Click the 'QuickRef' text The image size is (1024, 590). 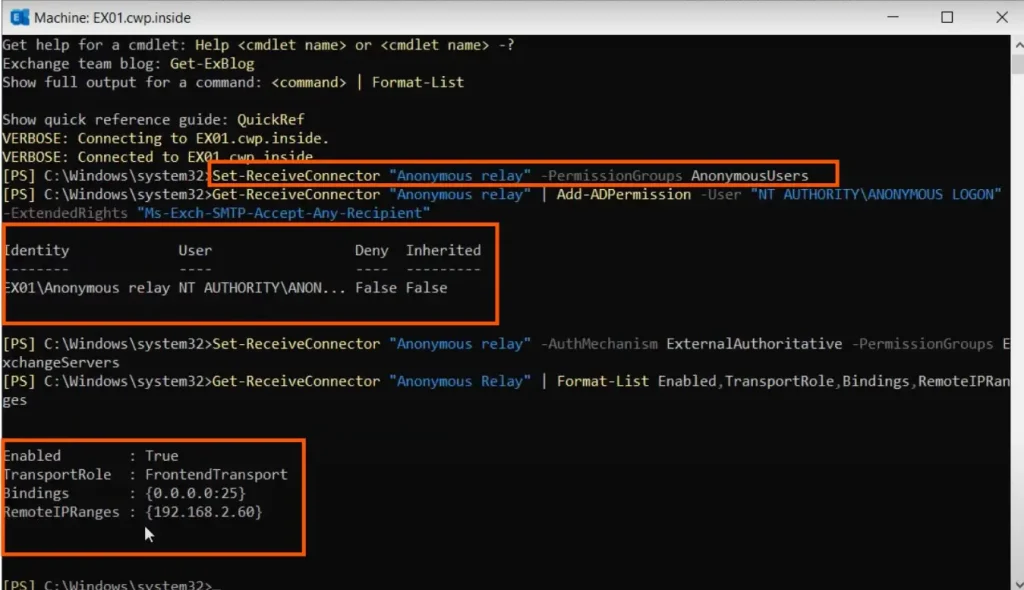(x=270, y=120)
